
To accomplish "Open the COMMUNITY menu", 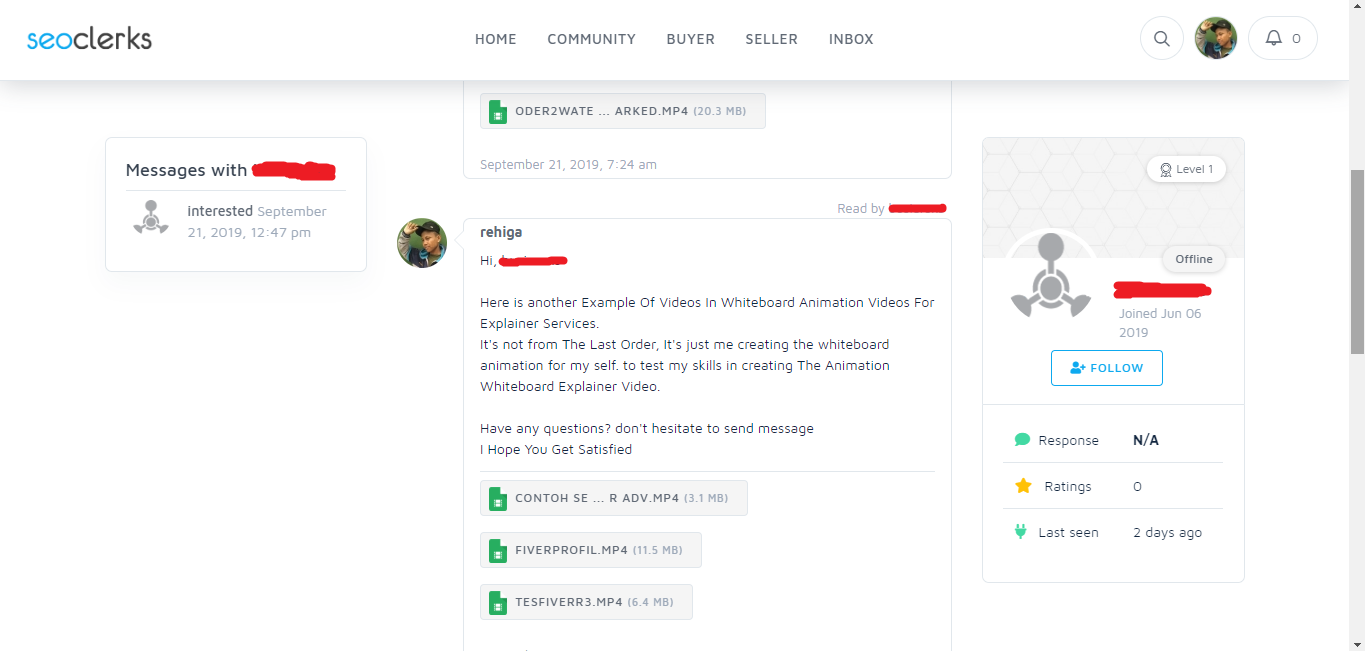I will (x=591, y=39).
